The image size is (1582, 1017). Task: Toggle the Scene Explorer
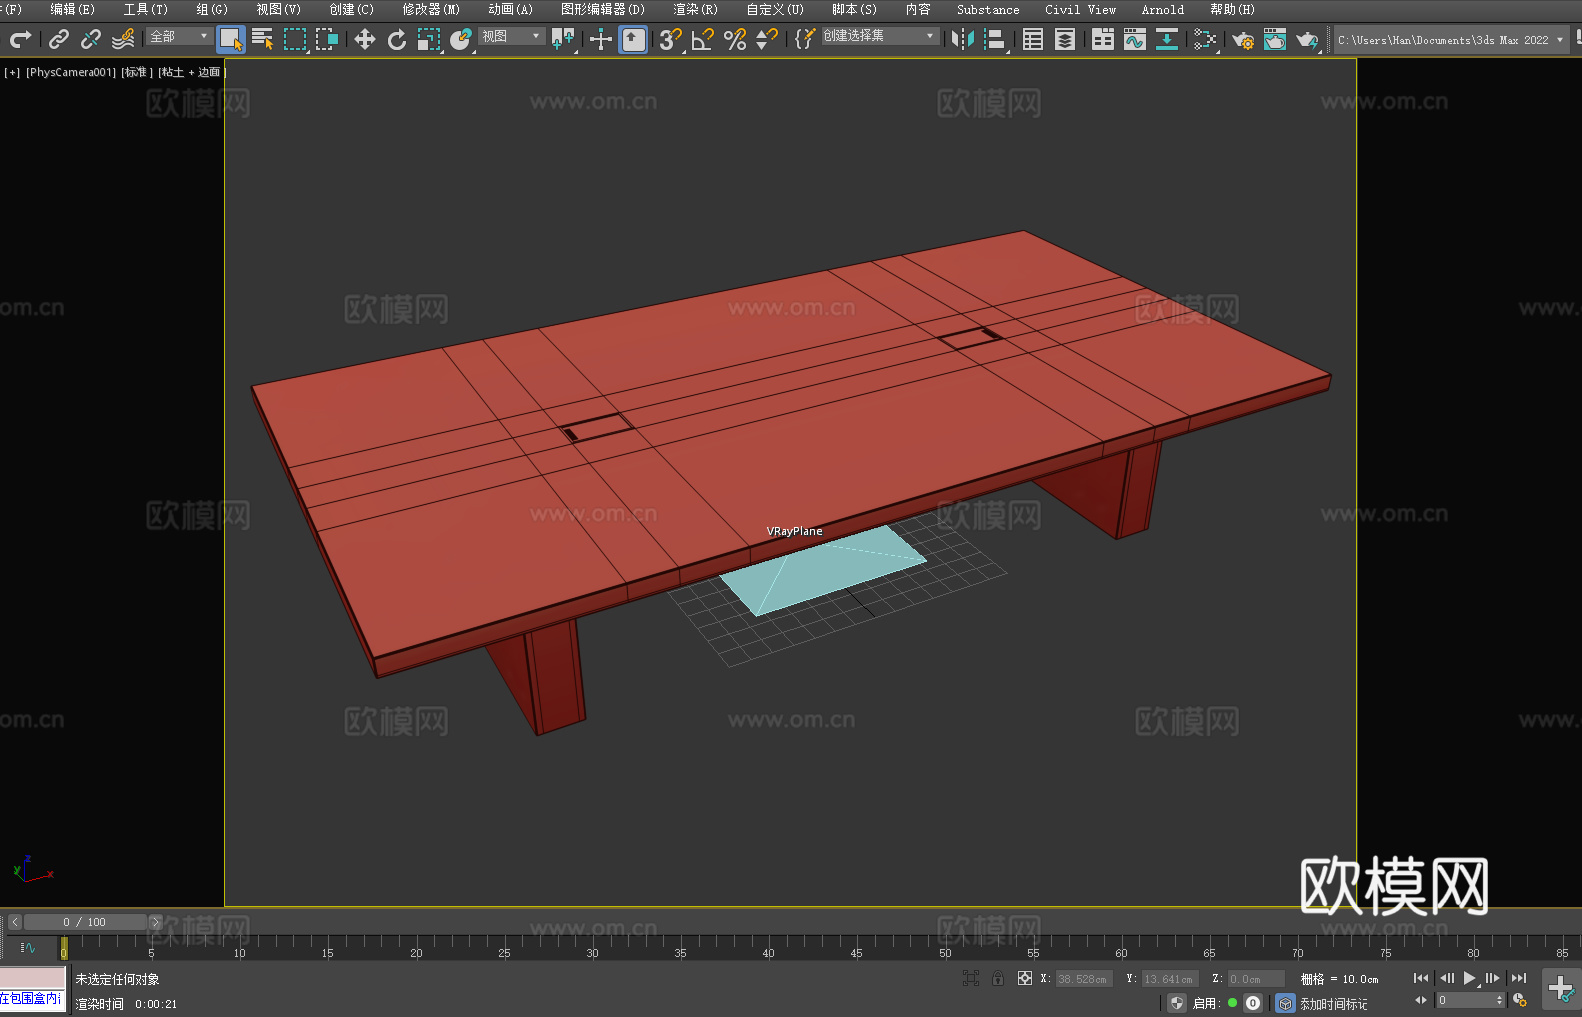point(1033,39)
